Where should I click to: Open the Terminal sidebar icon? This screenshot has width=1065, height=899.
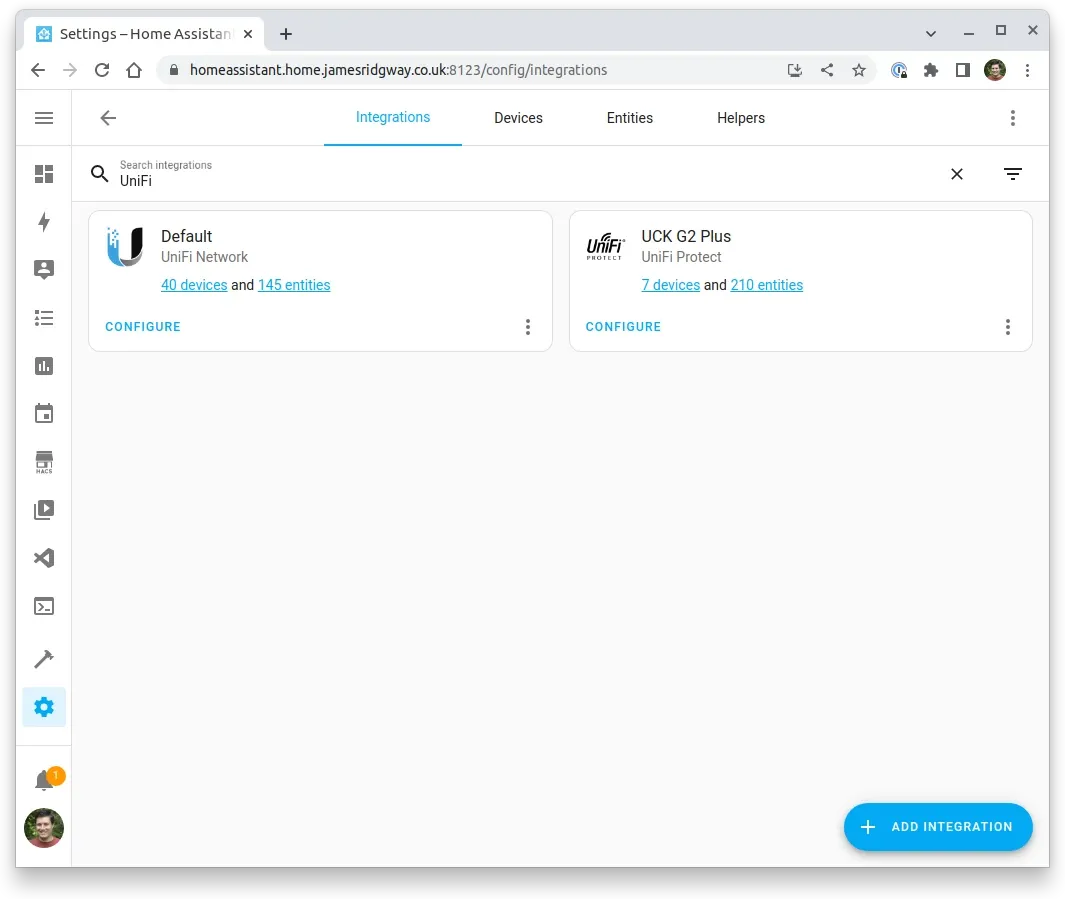pos(43,606)
